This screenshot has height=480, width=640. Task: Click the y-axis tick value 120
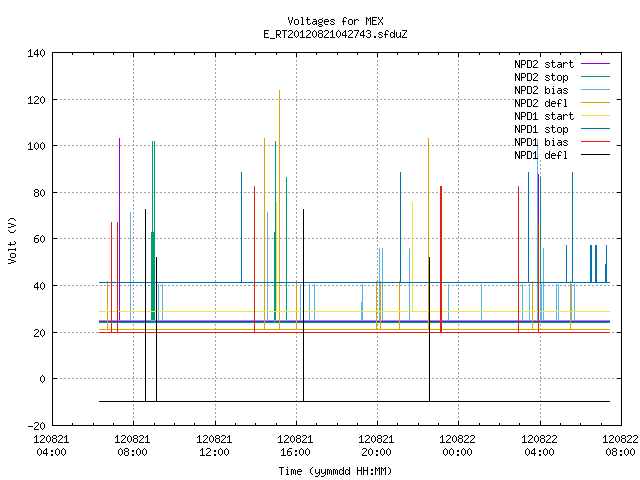click(x=36, y=100)
